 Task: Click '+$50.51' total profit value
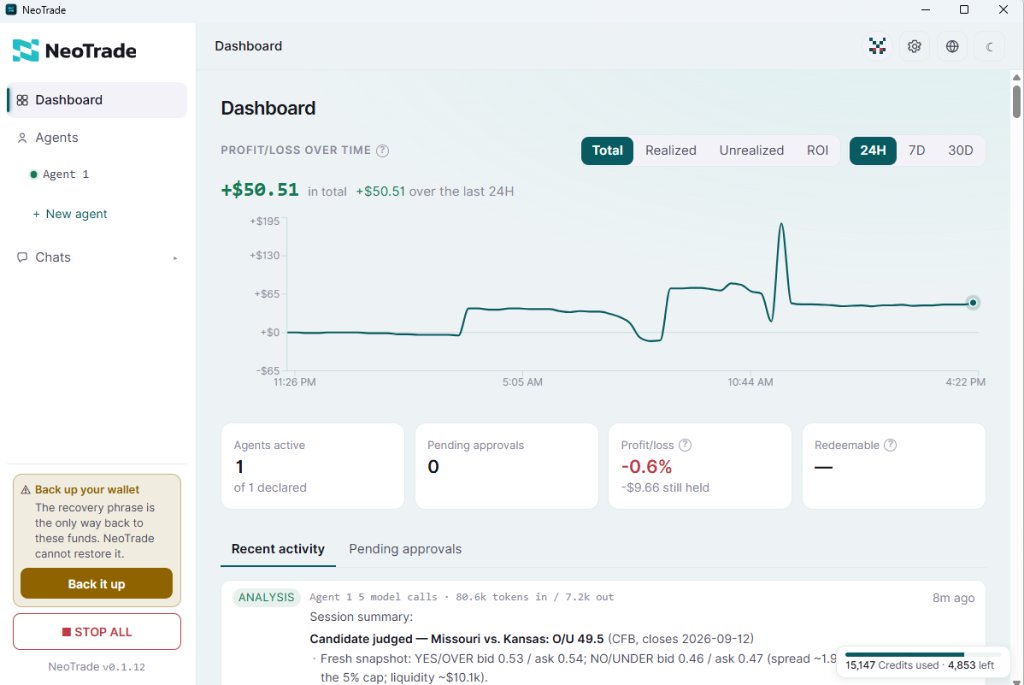point(260,190)
